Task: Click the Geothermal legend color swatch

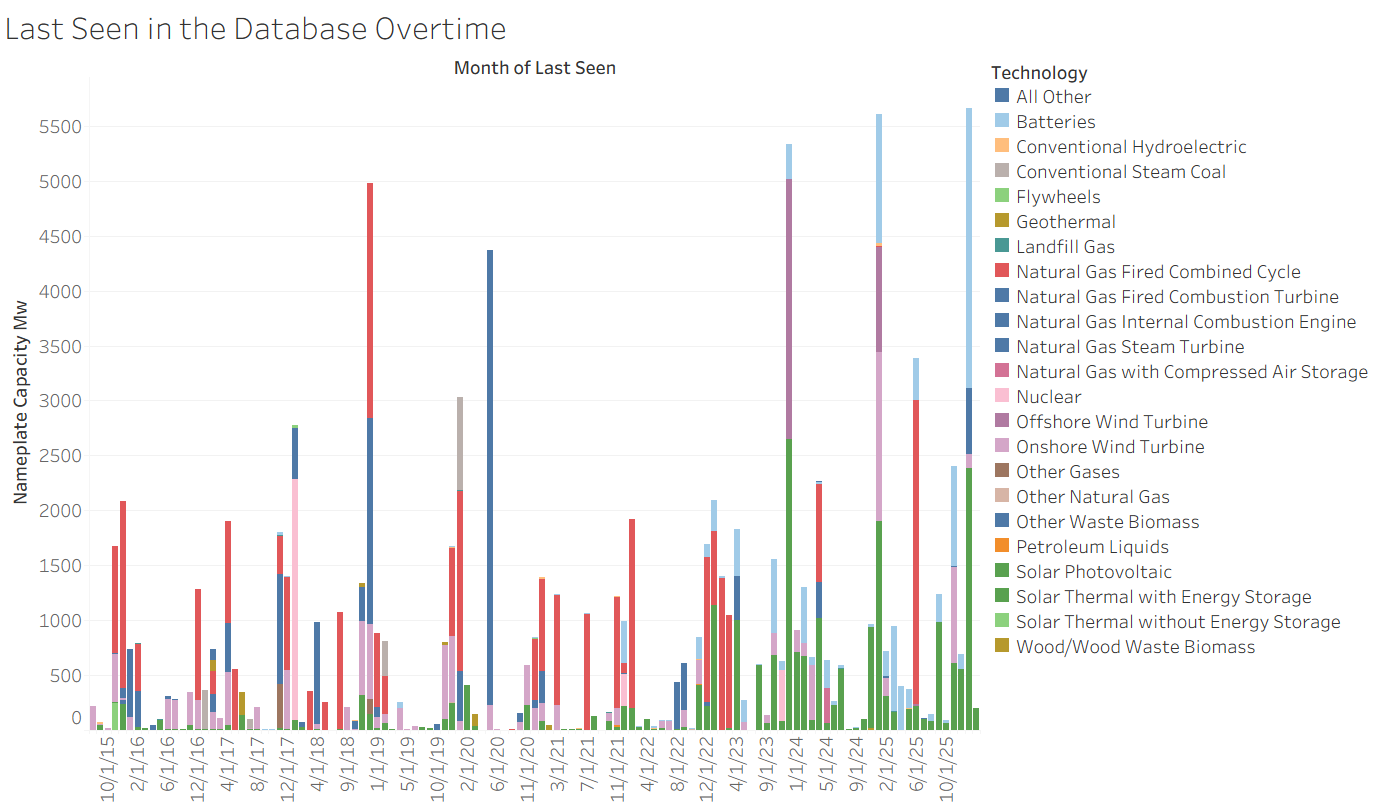Action: click(1002, 222)
